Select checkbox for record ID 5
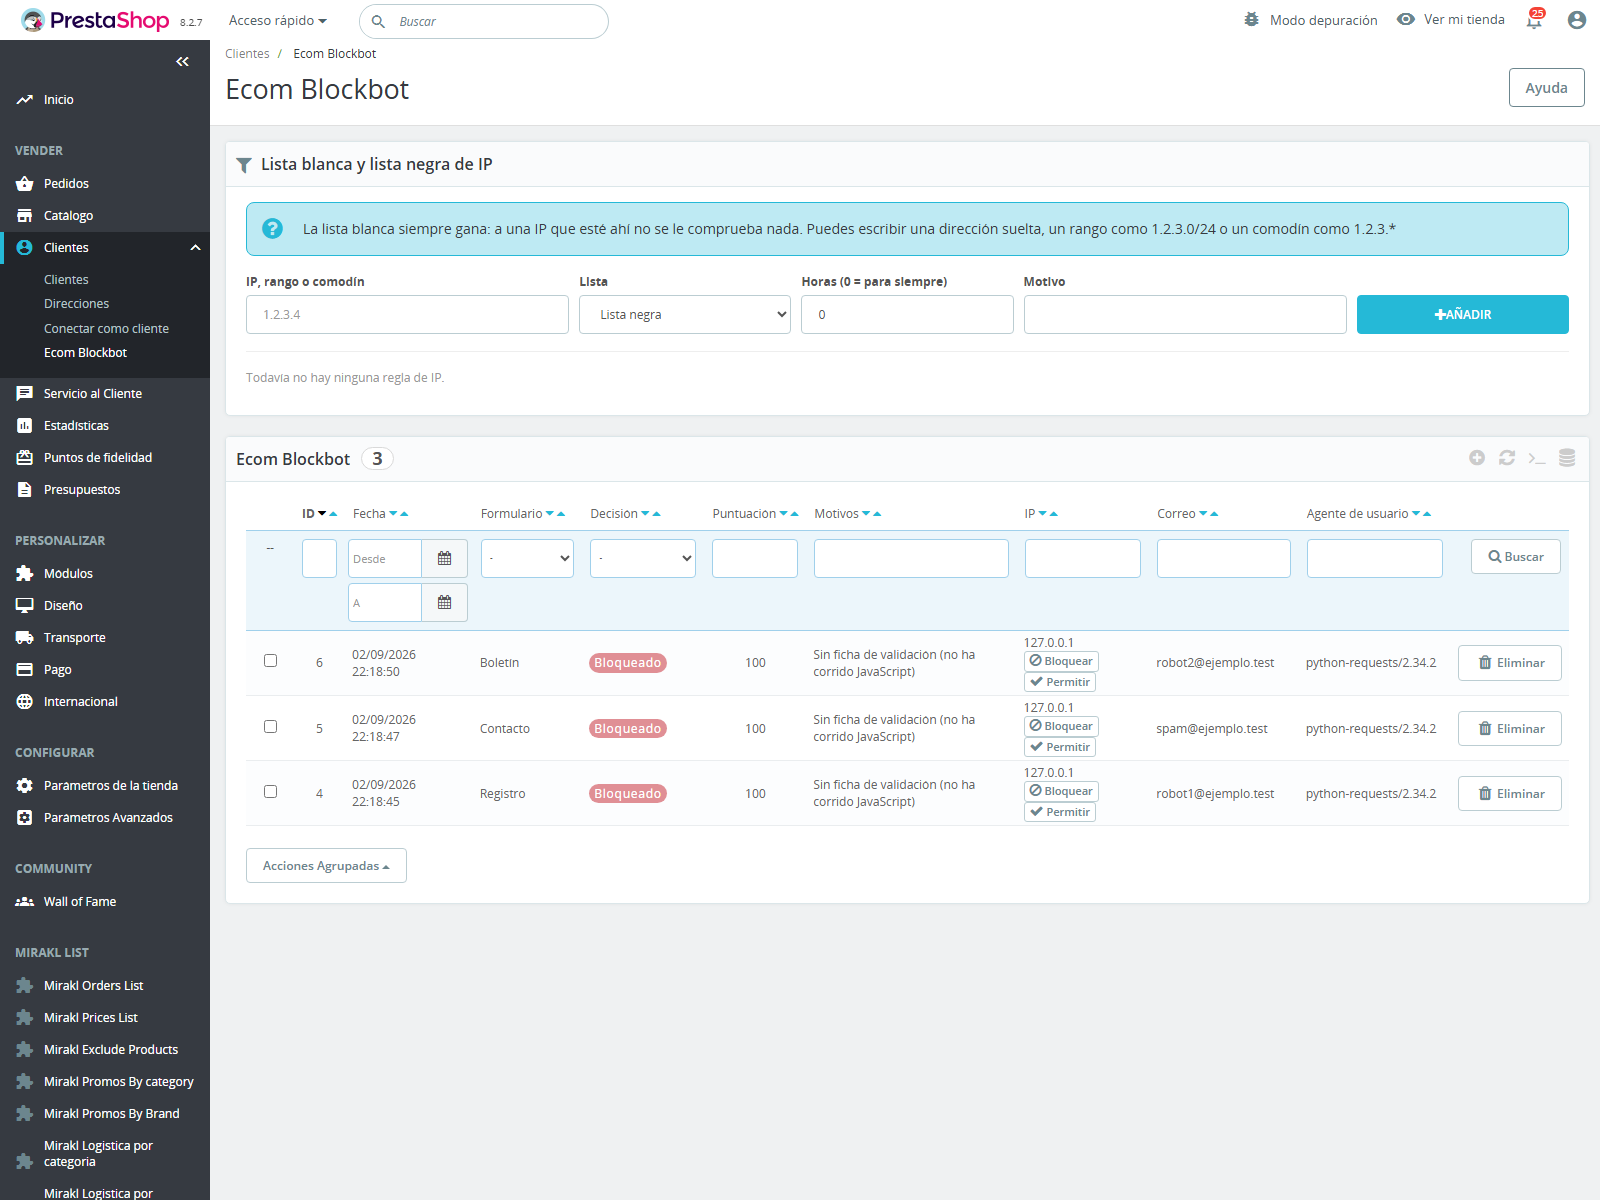Screen dimensions: 1600x1200 (x=270, y=726)
